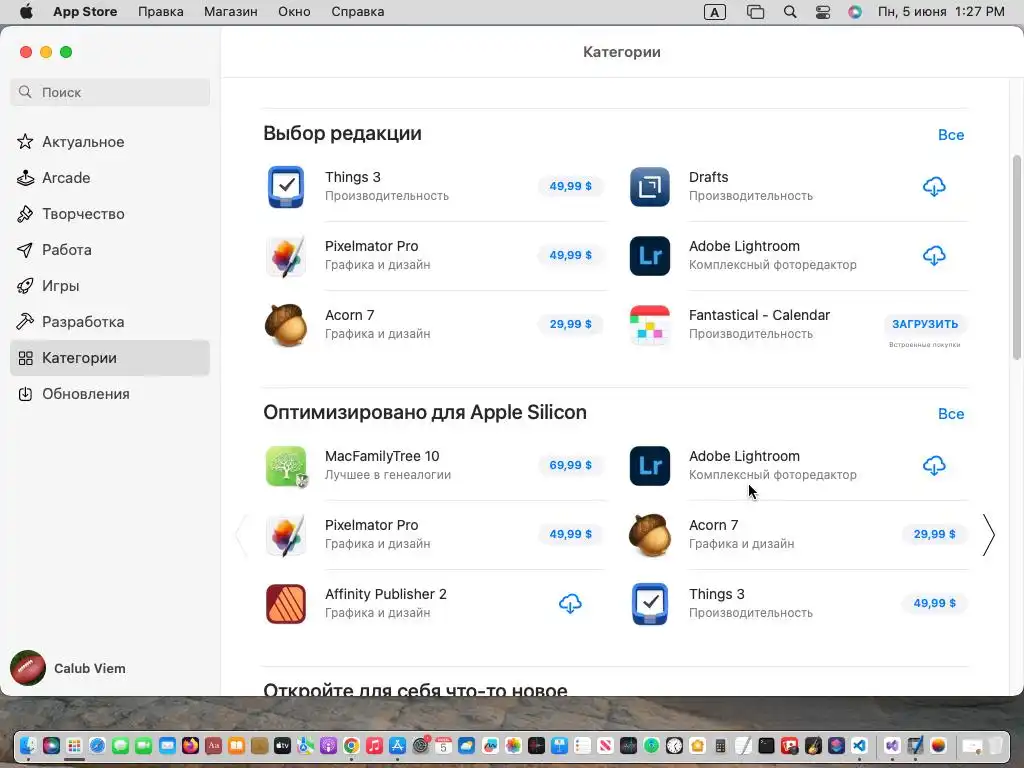Click ЗАГРУЗИТЬ button for Fantastical
This screenshot has width=1024, height=768.
click(925, 324)
